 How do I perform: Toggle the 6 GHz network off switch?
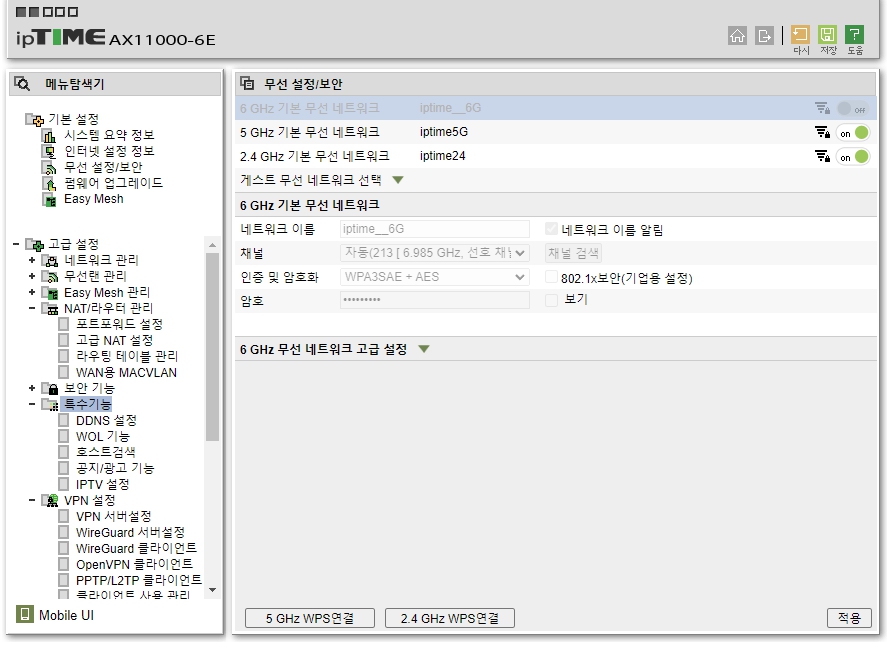(852, 108)
